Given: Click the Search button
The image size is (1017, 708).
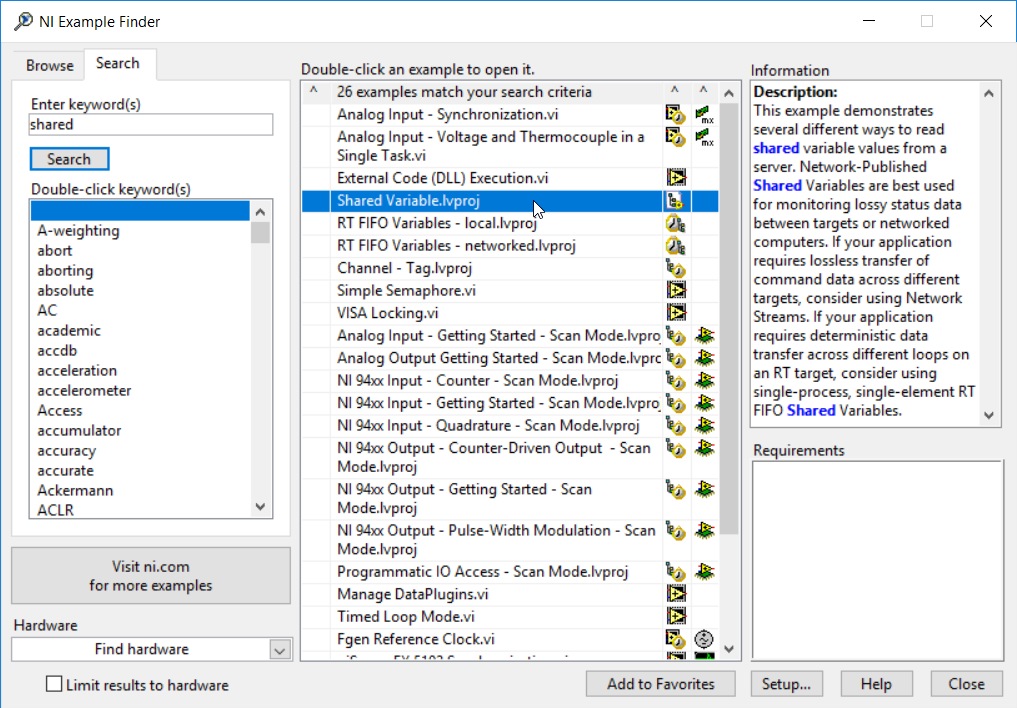Looking at the screenshot, I should (69, 159).
